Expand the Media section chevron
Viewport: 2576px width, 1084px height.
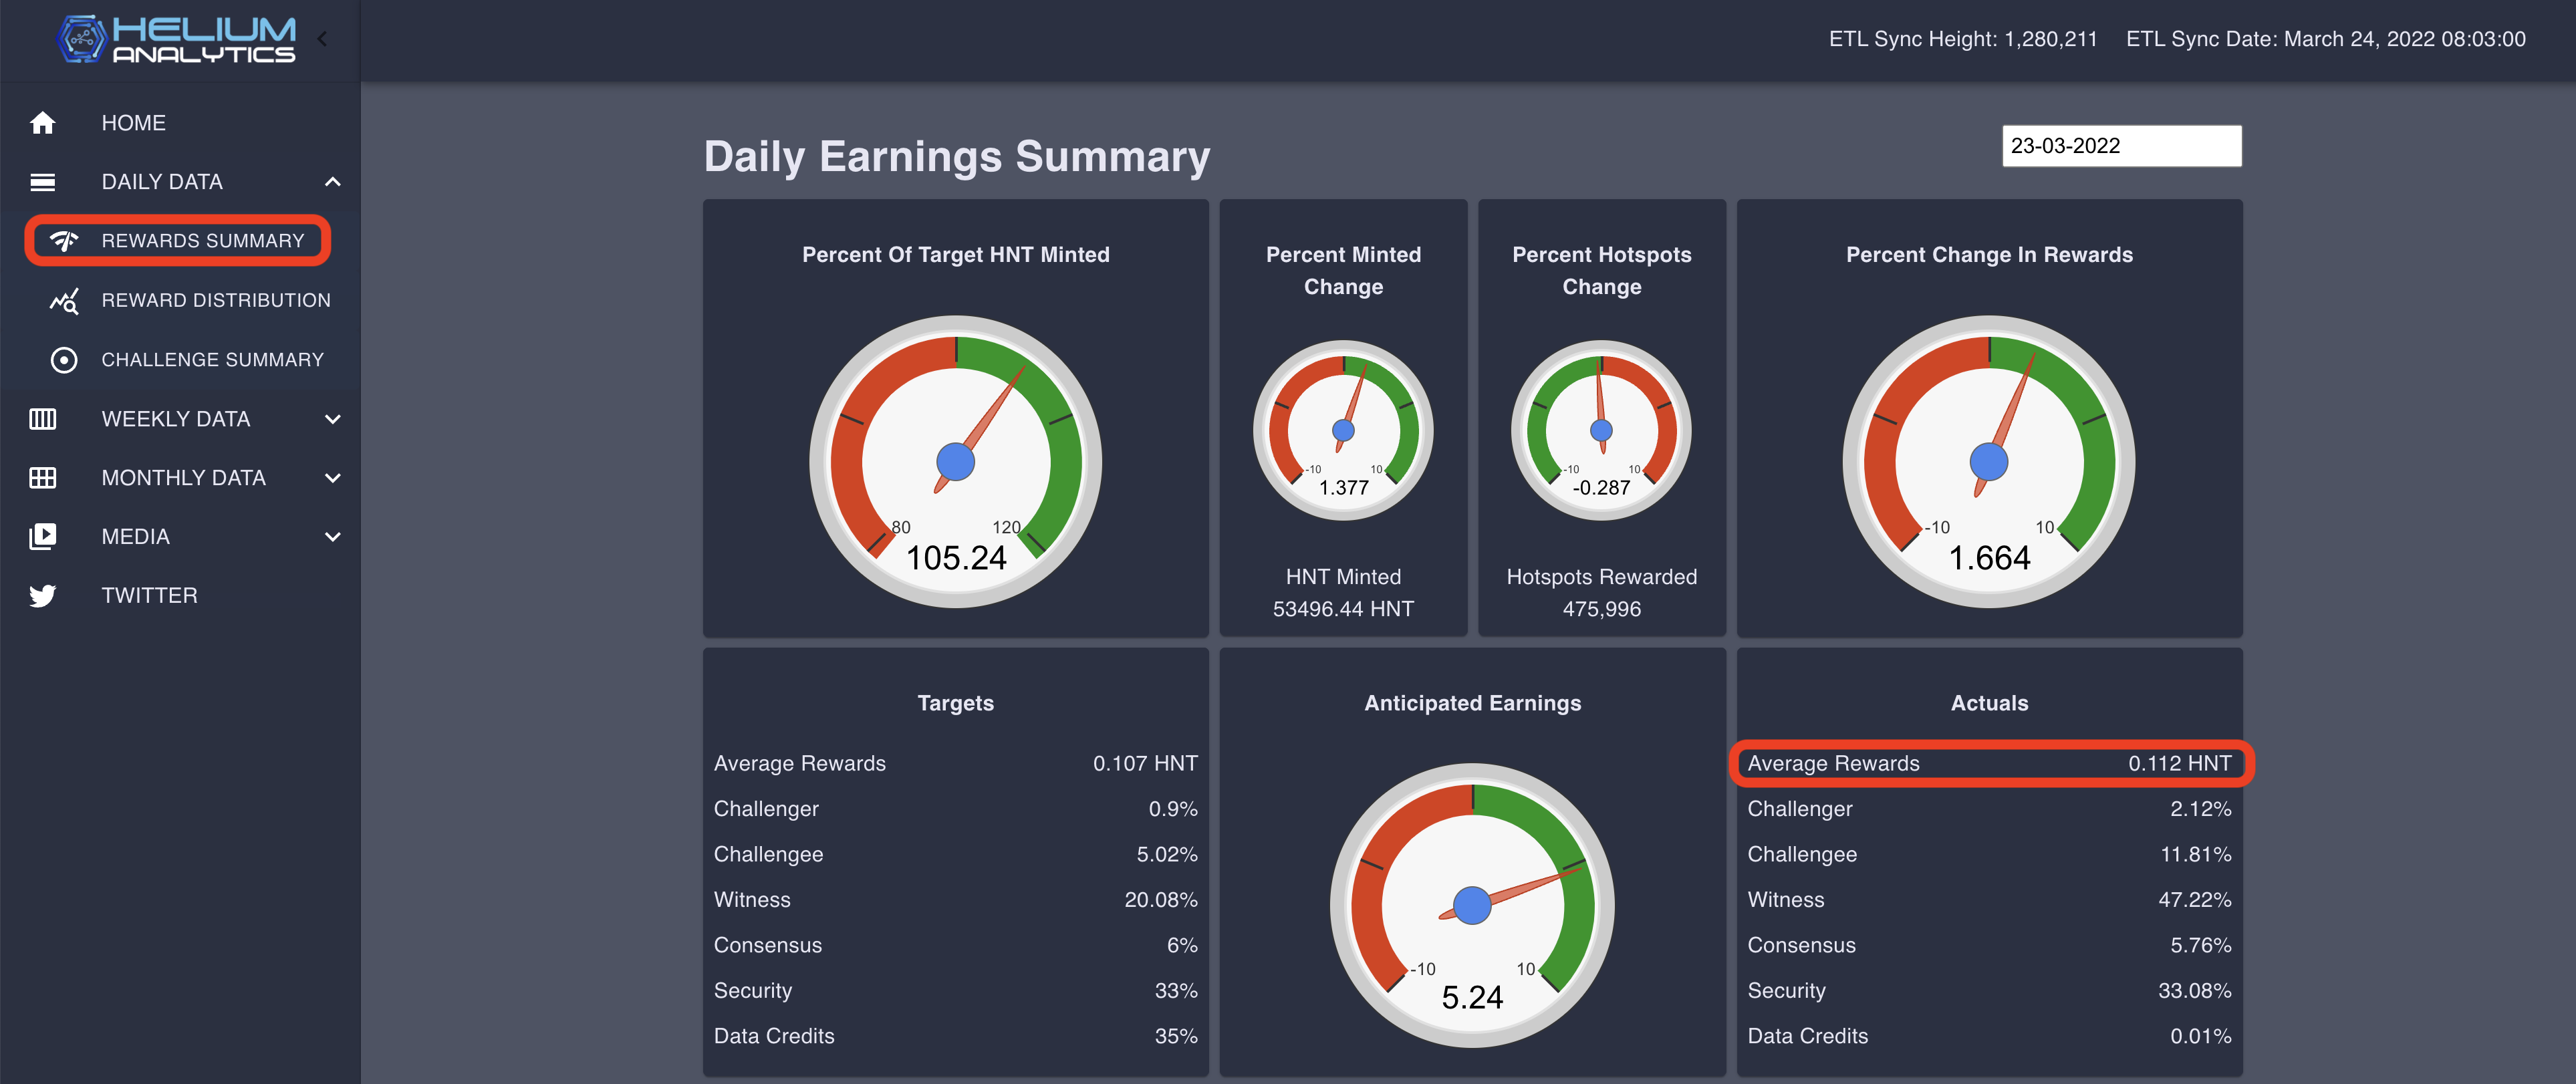point(333,537)
